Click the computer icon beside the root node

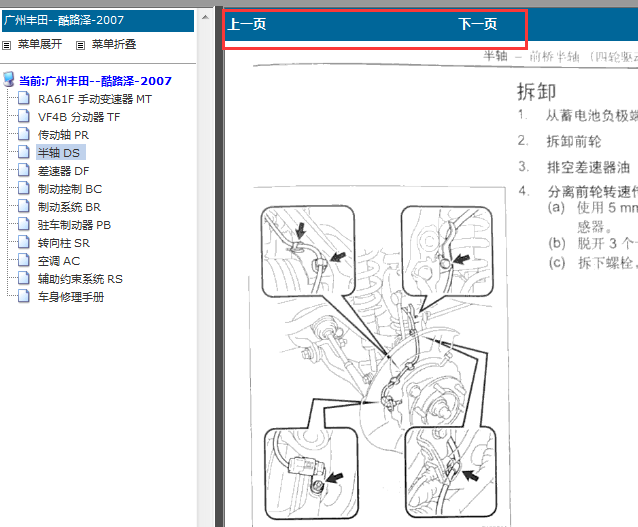tap(9, 79)
